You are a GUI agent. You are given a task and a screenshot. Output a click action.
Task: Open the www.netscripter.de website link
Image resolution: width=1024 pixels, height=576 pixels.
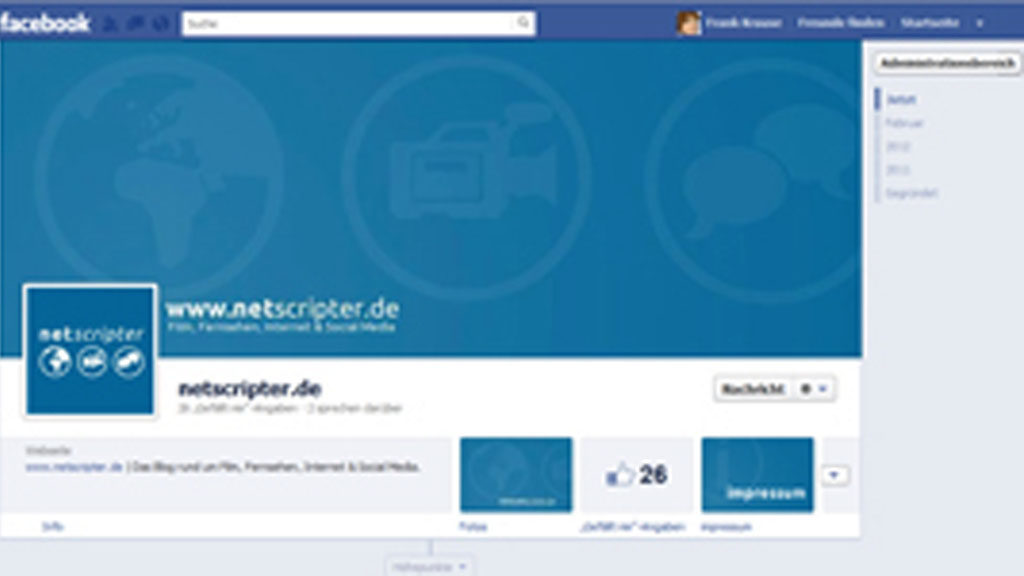74,467
